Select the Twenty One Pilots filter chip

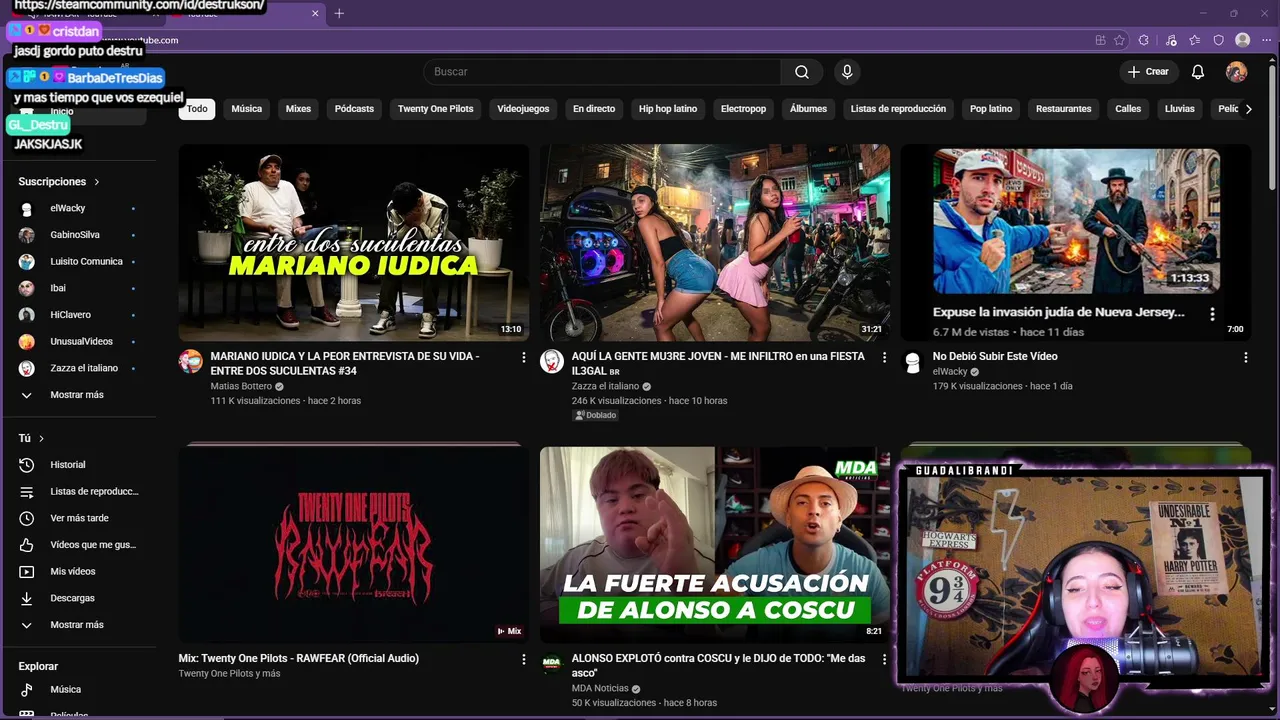436,109
